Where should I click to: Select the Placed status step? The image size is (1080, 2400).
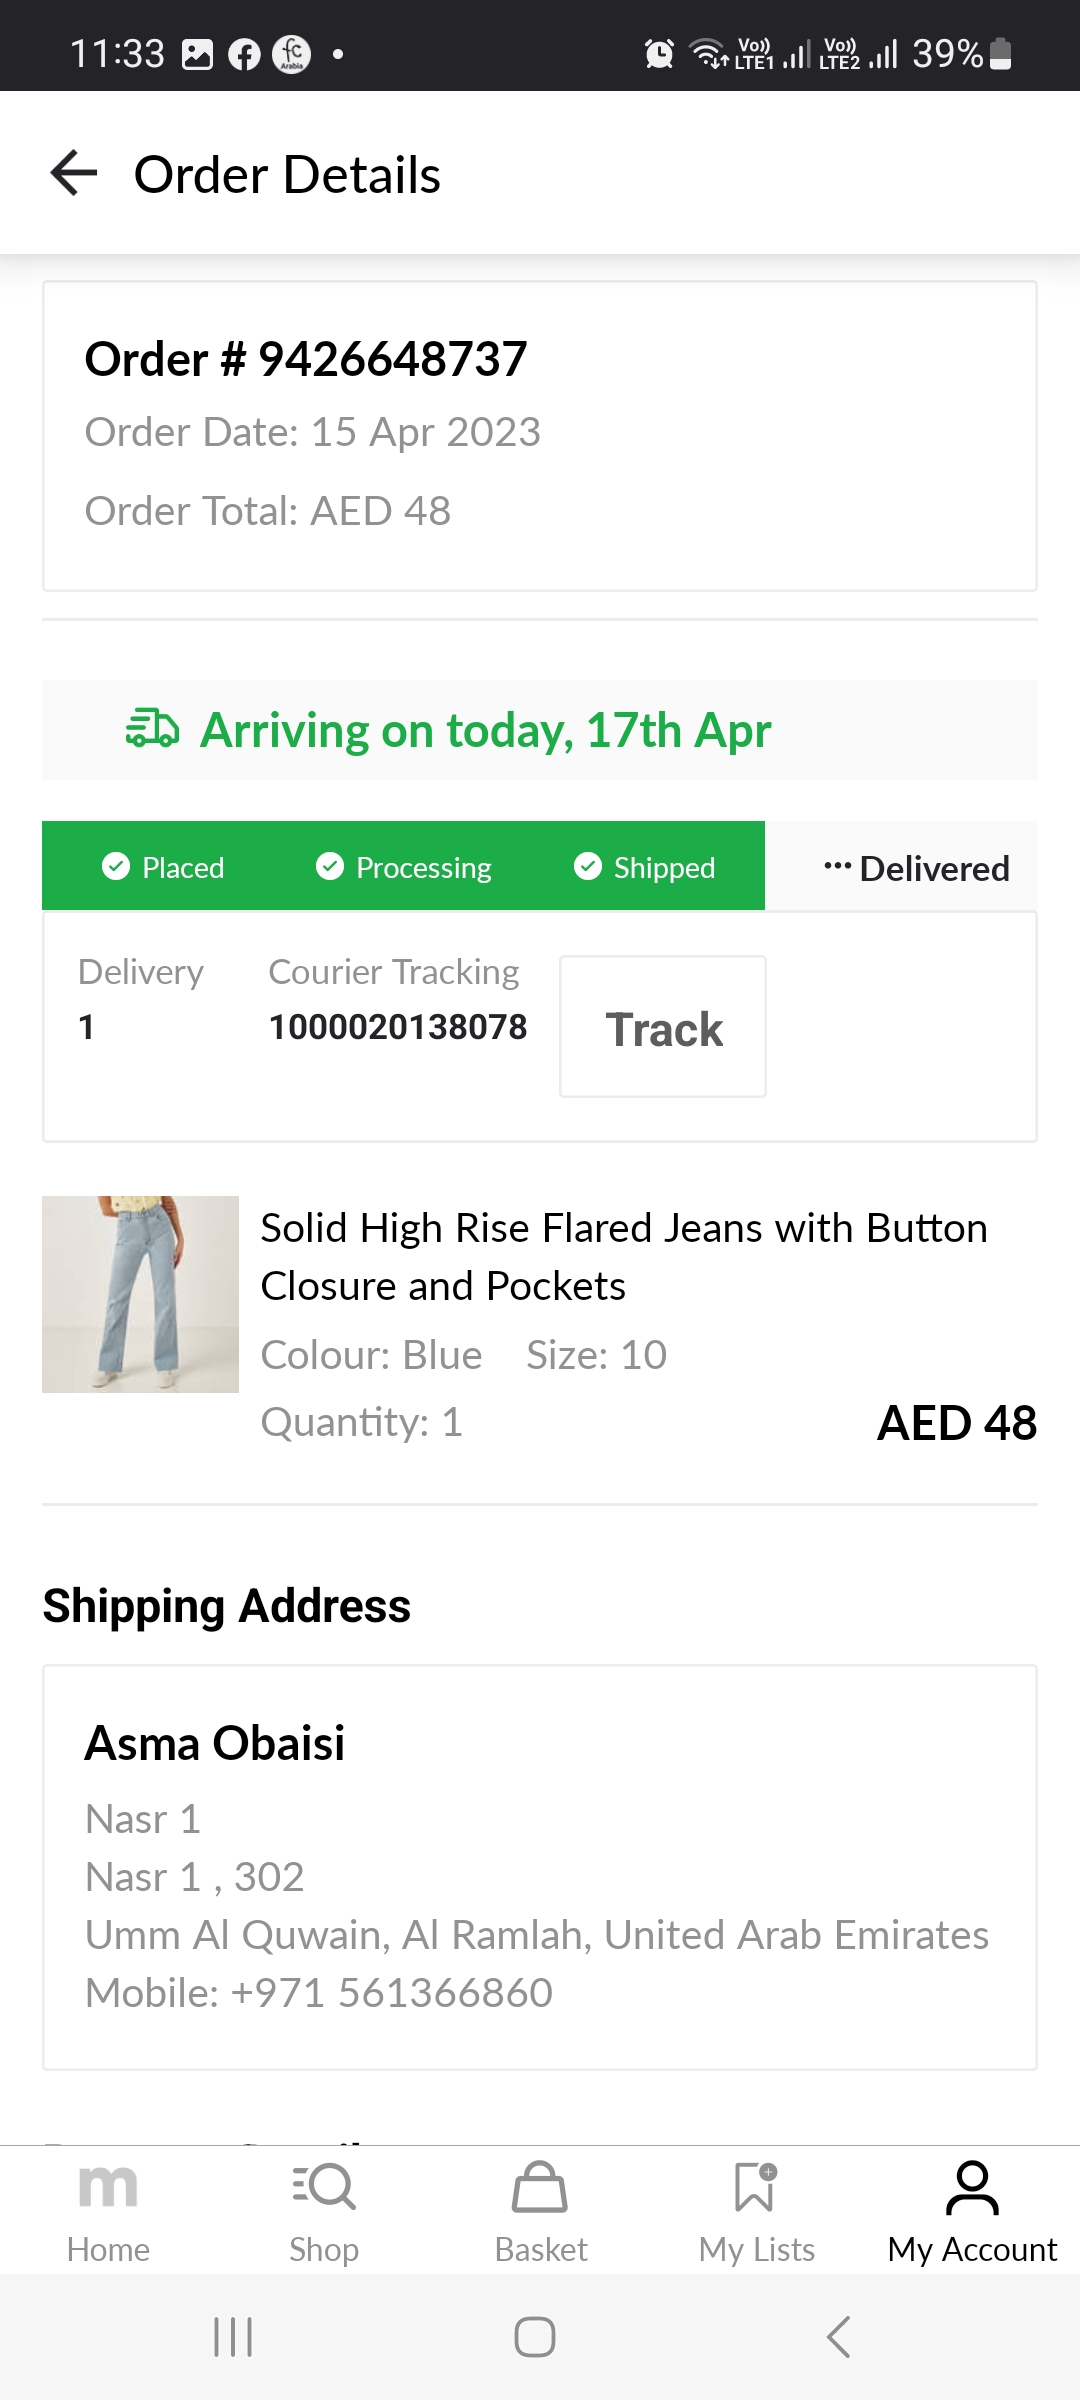(x=164, y=867)
